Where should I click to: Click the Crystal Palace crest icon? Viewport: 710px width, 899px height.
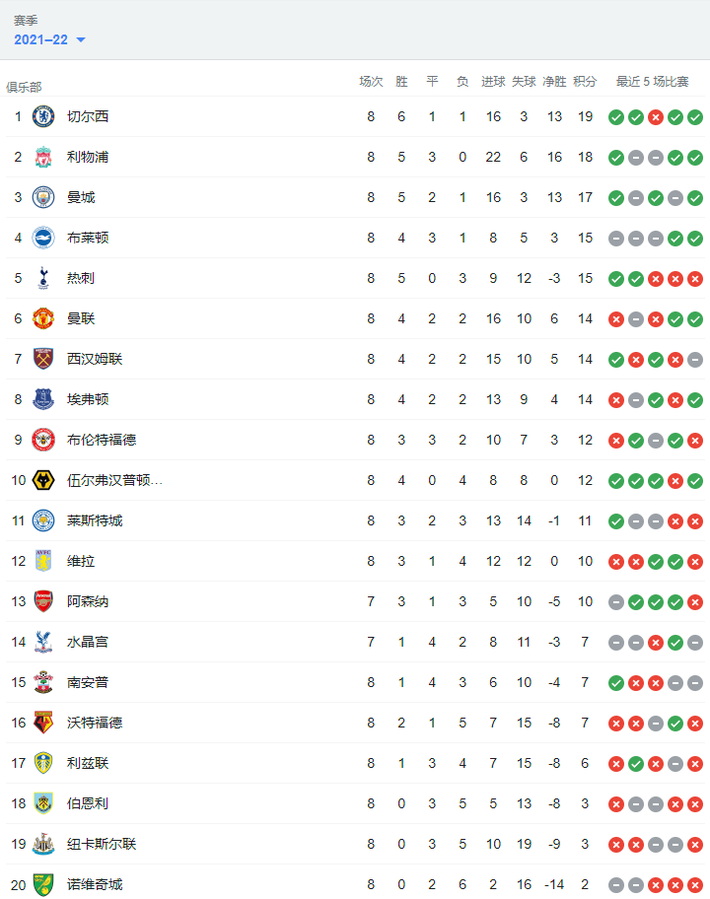pyautogui.click(x=43, y=641)
